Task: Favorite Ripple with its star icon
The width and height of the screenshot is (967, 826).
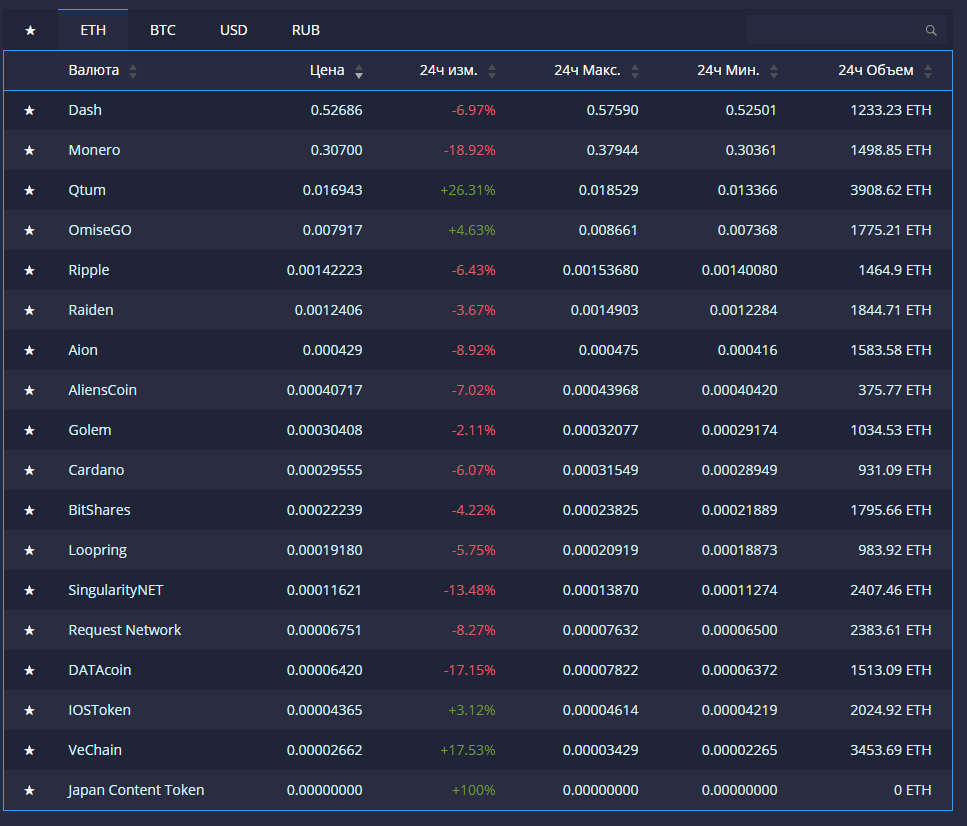Action: tap(30, 270)
